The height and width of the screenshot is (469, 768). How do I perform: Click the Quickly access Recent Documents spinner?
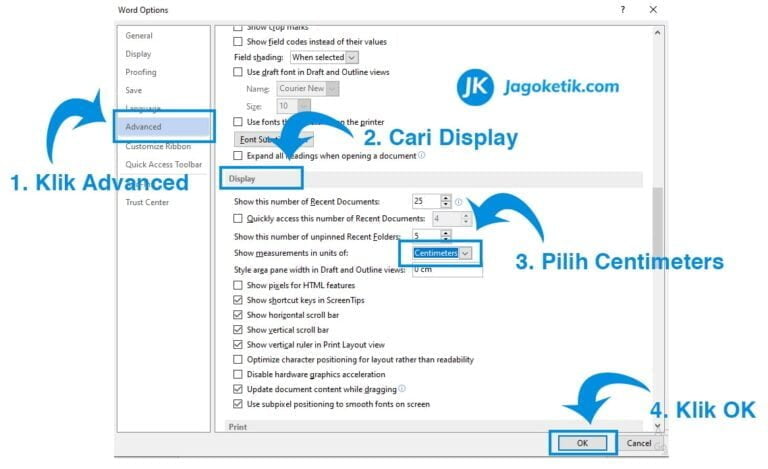466,218
